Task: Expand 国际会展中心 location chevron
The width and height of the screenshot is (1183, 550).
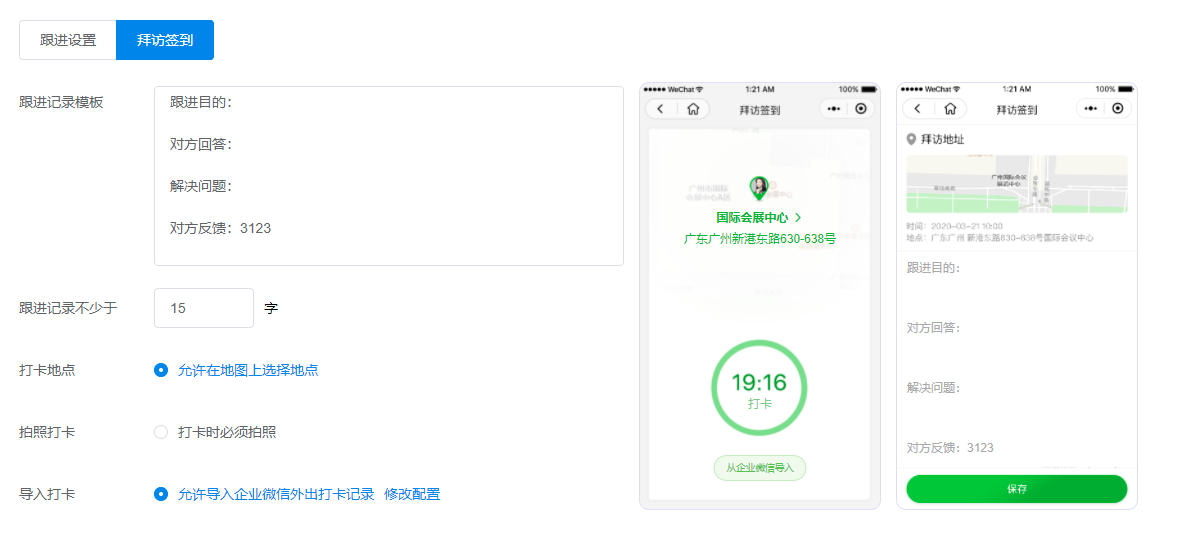Action: tap(798, 217)
